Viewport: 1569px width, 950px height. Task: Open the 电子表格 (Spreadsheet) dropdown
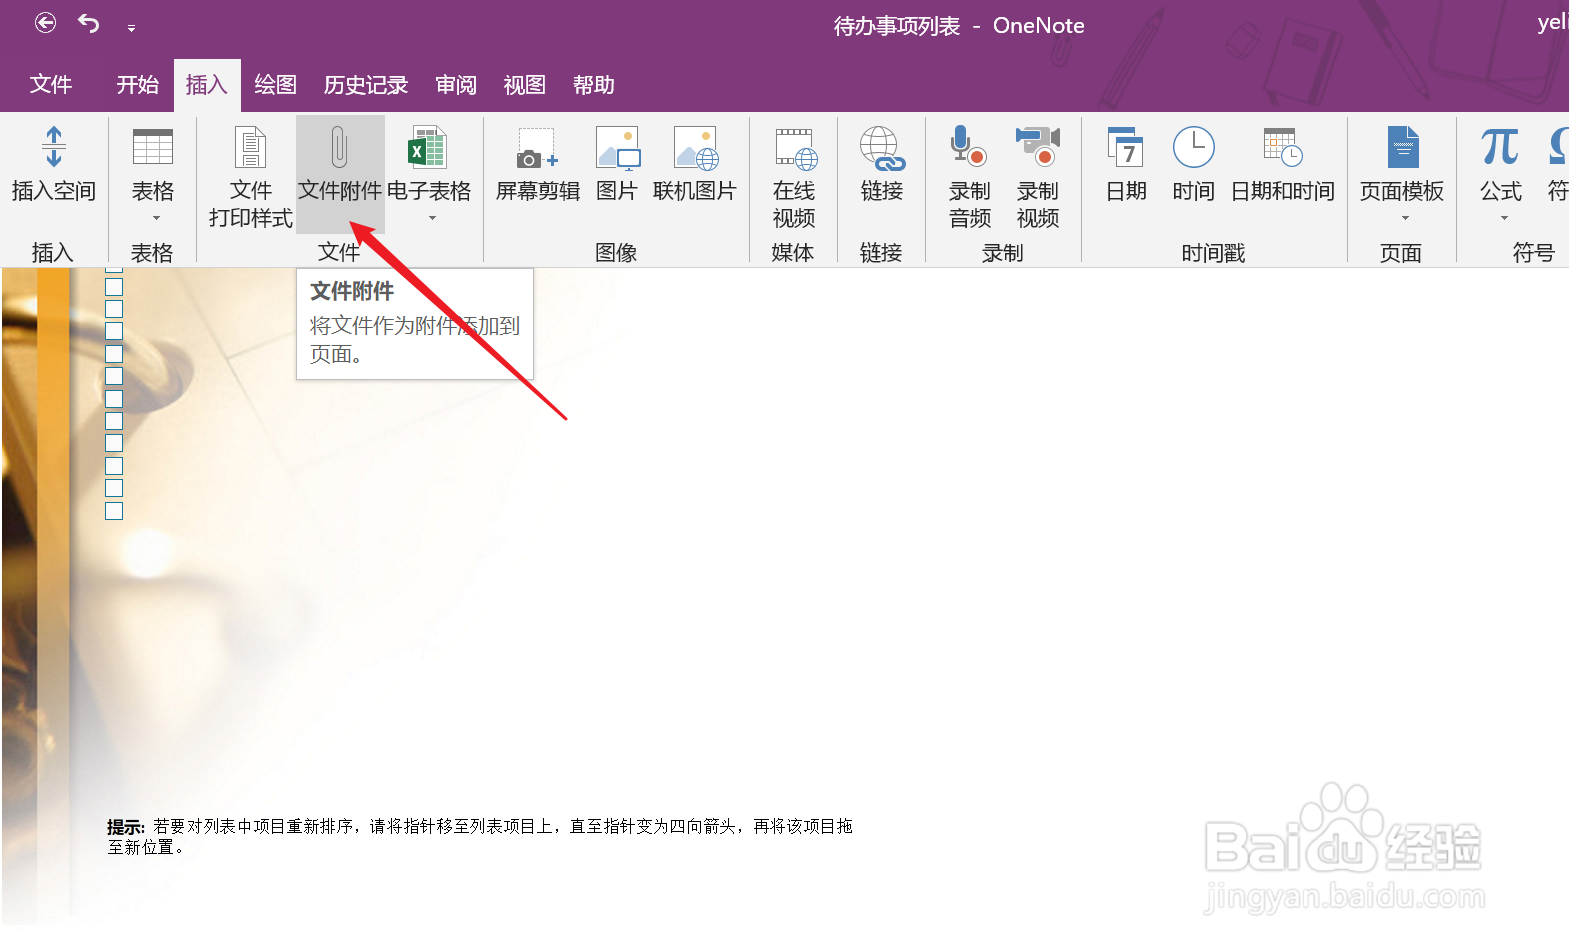pyautogui.click(x=429, y=175)
